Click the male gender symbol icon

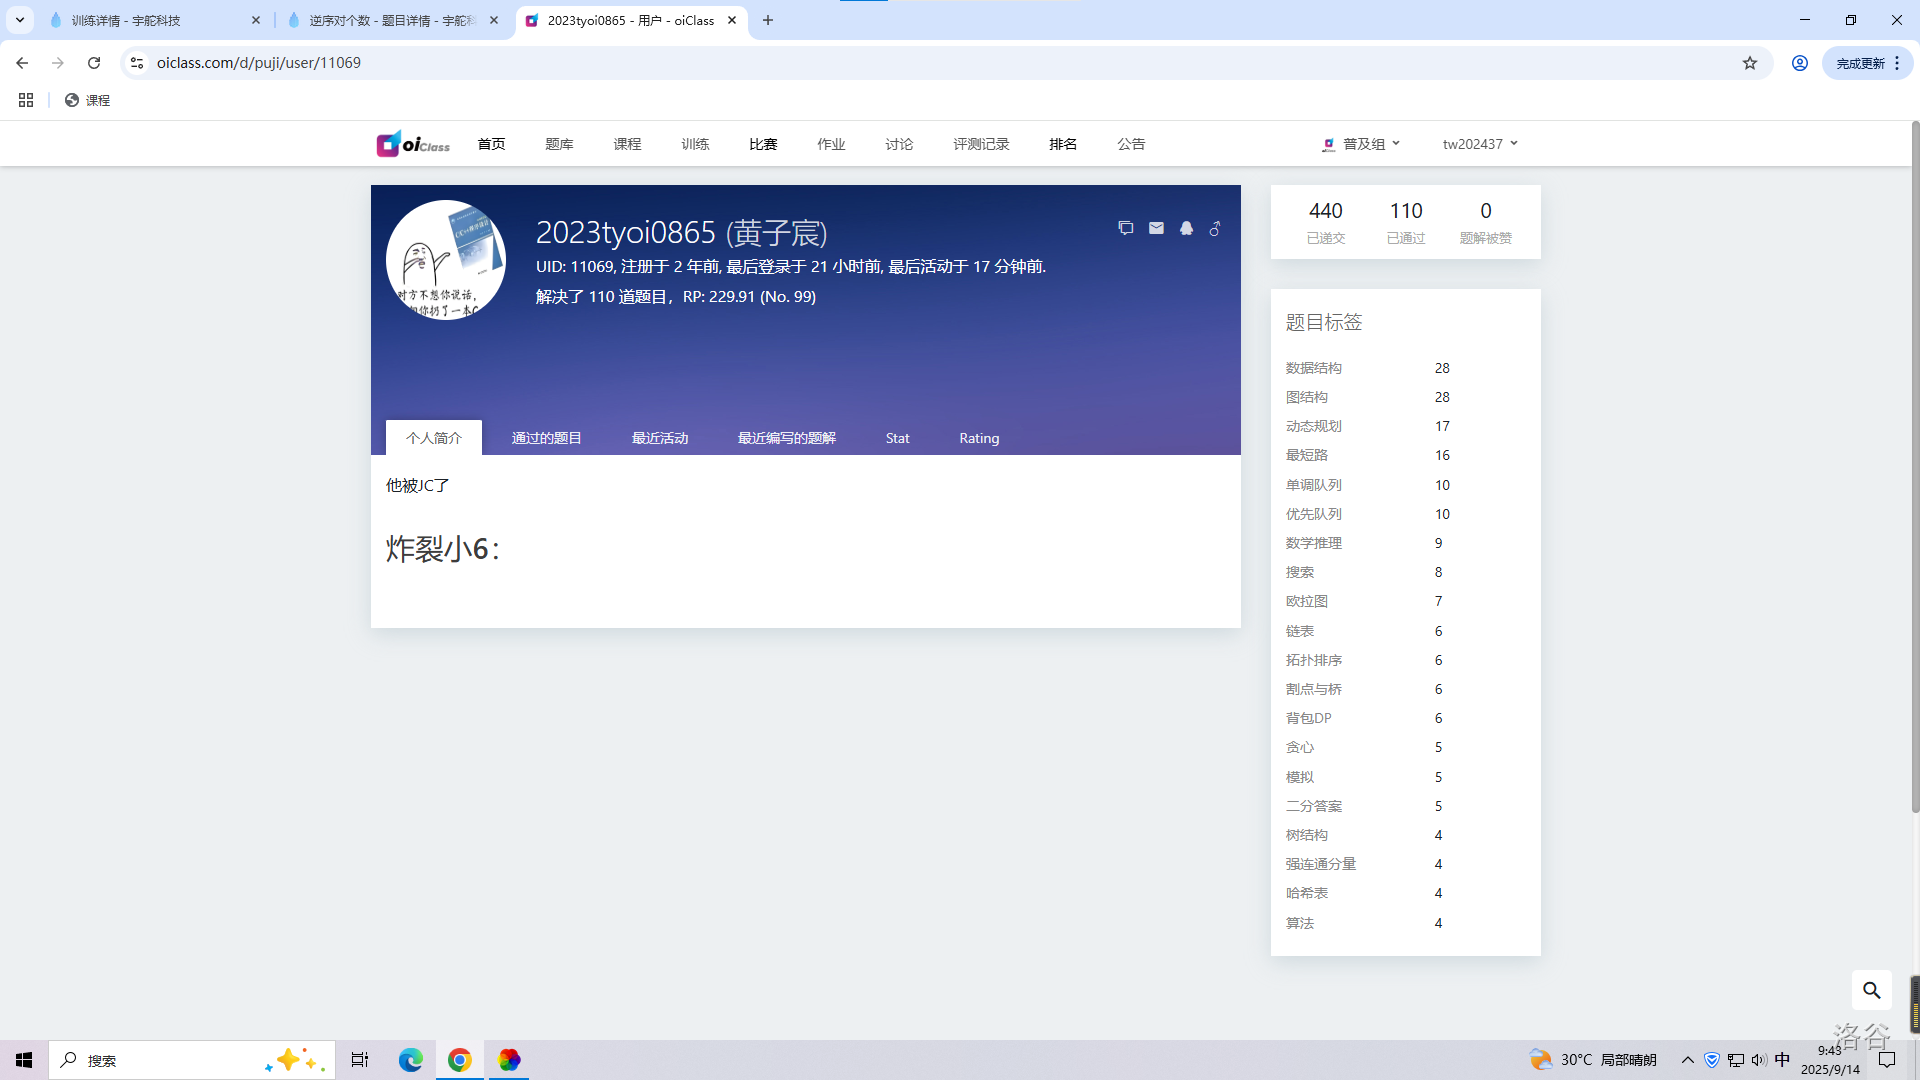pos(1215,228)
